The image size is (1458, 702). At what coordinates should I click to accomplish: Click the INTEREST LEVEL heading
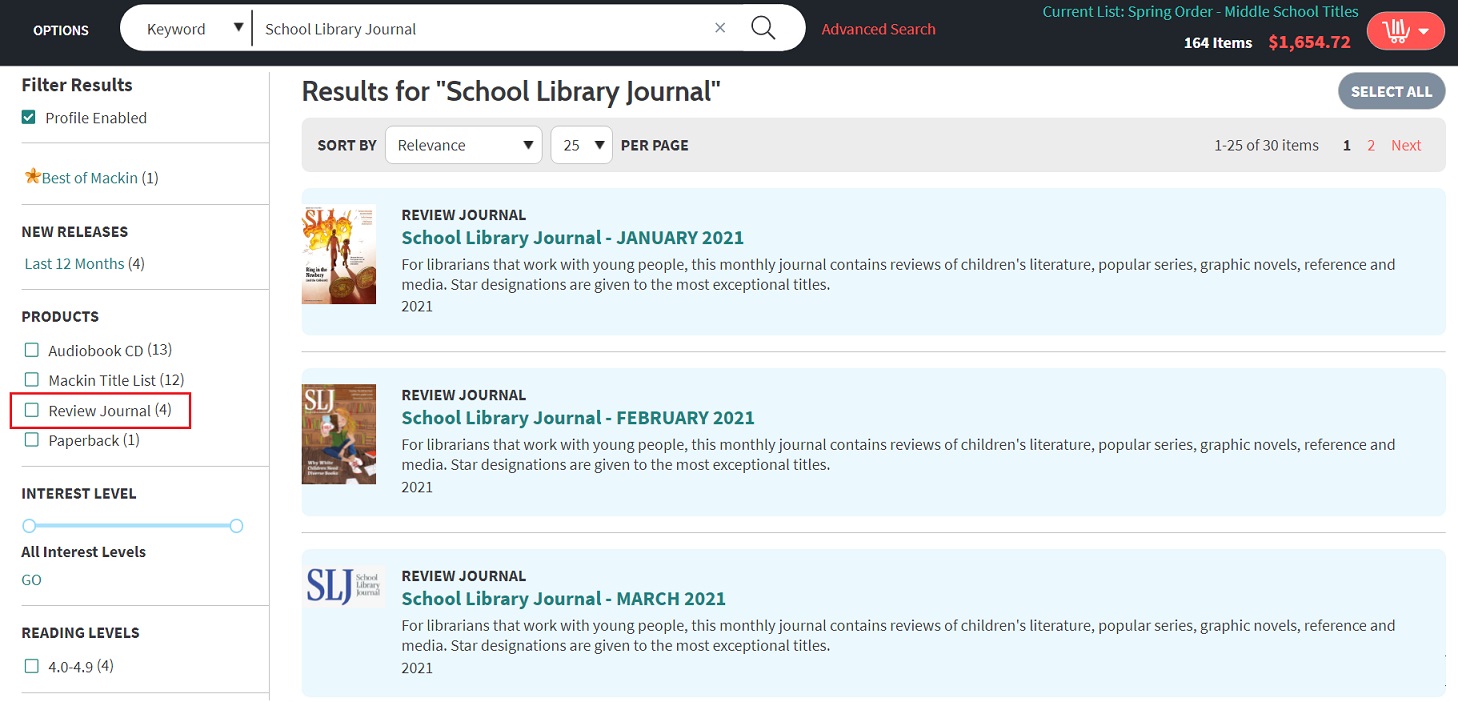pos(79,493)
